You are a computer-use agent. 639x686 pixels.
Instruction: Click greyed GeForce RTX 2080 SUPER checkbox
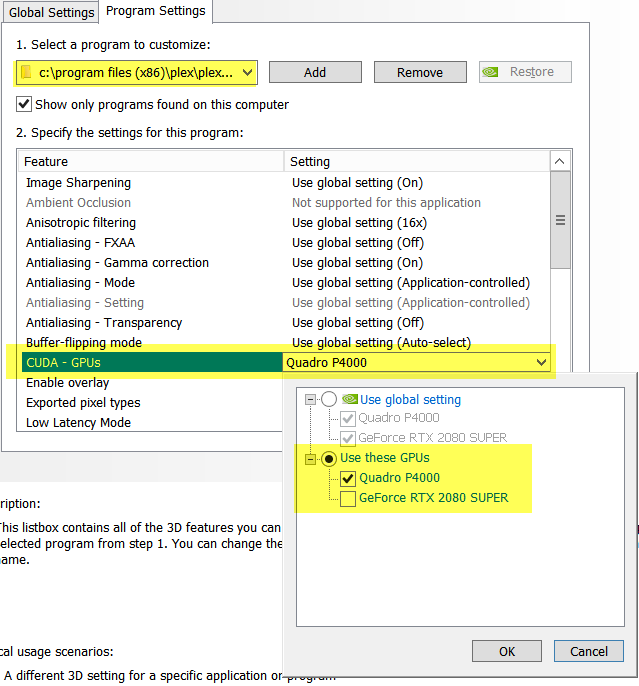(x=348, y=438)
